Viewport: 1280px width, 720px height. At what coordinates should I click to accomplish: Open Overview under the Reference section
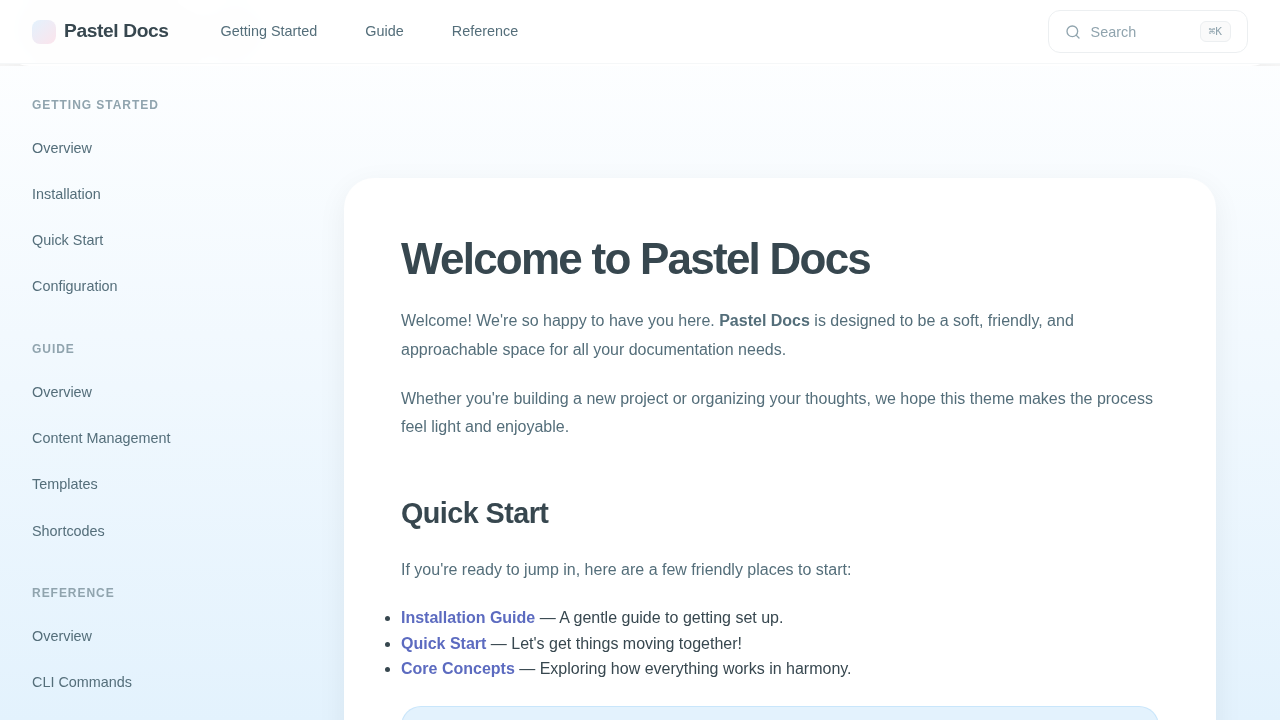point(62,636)
